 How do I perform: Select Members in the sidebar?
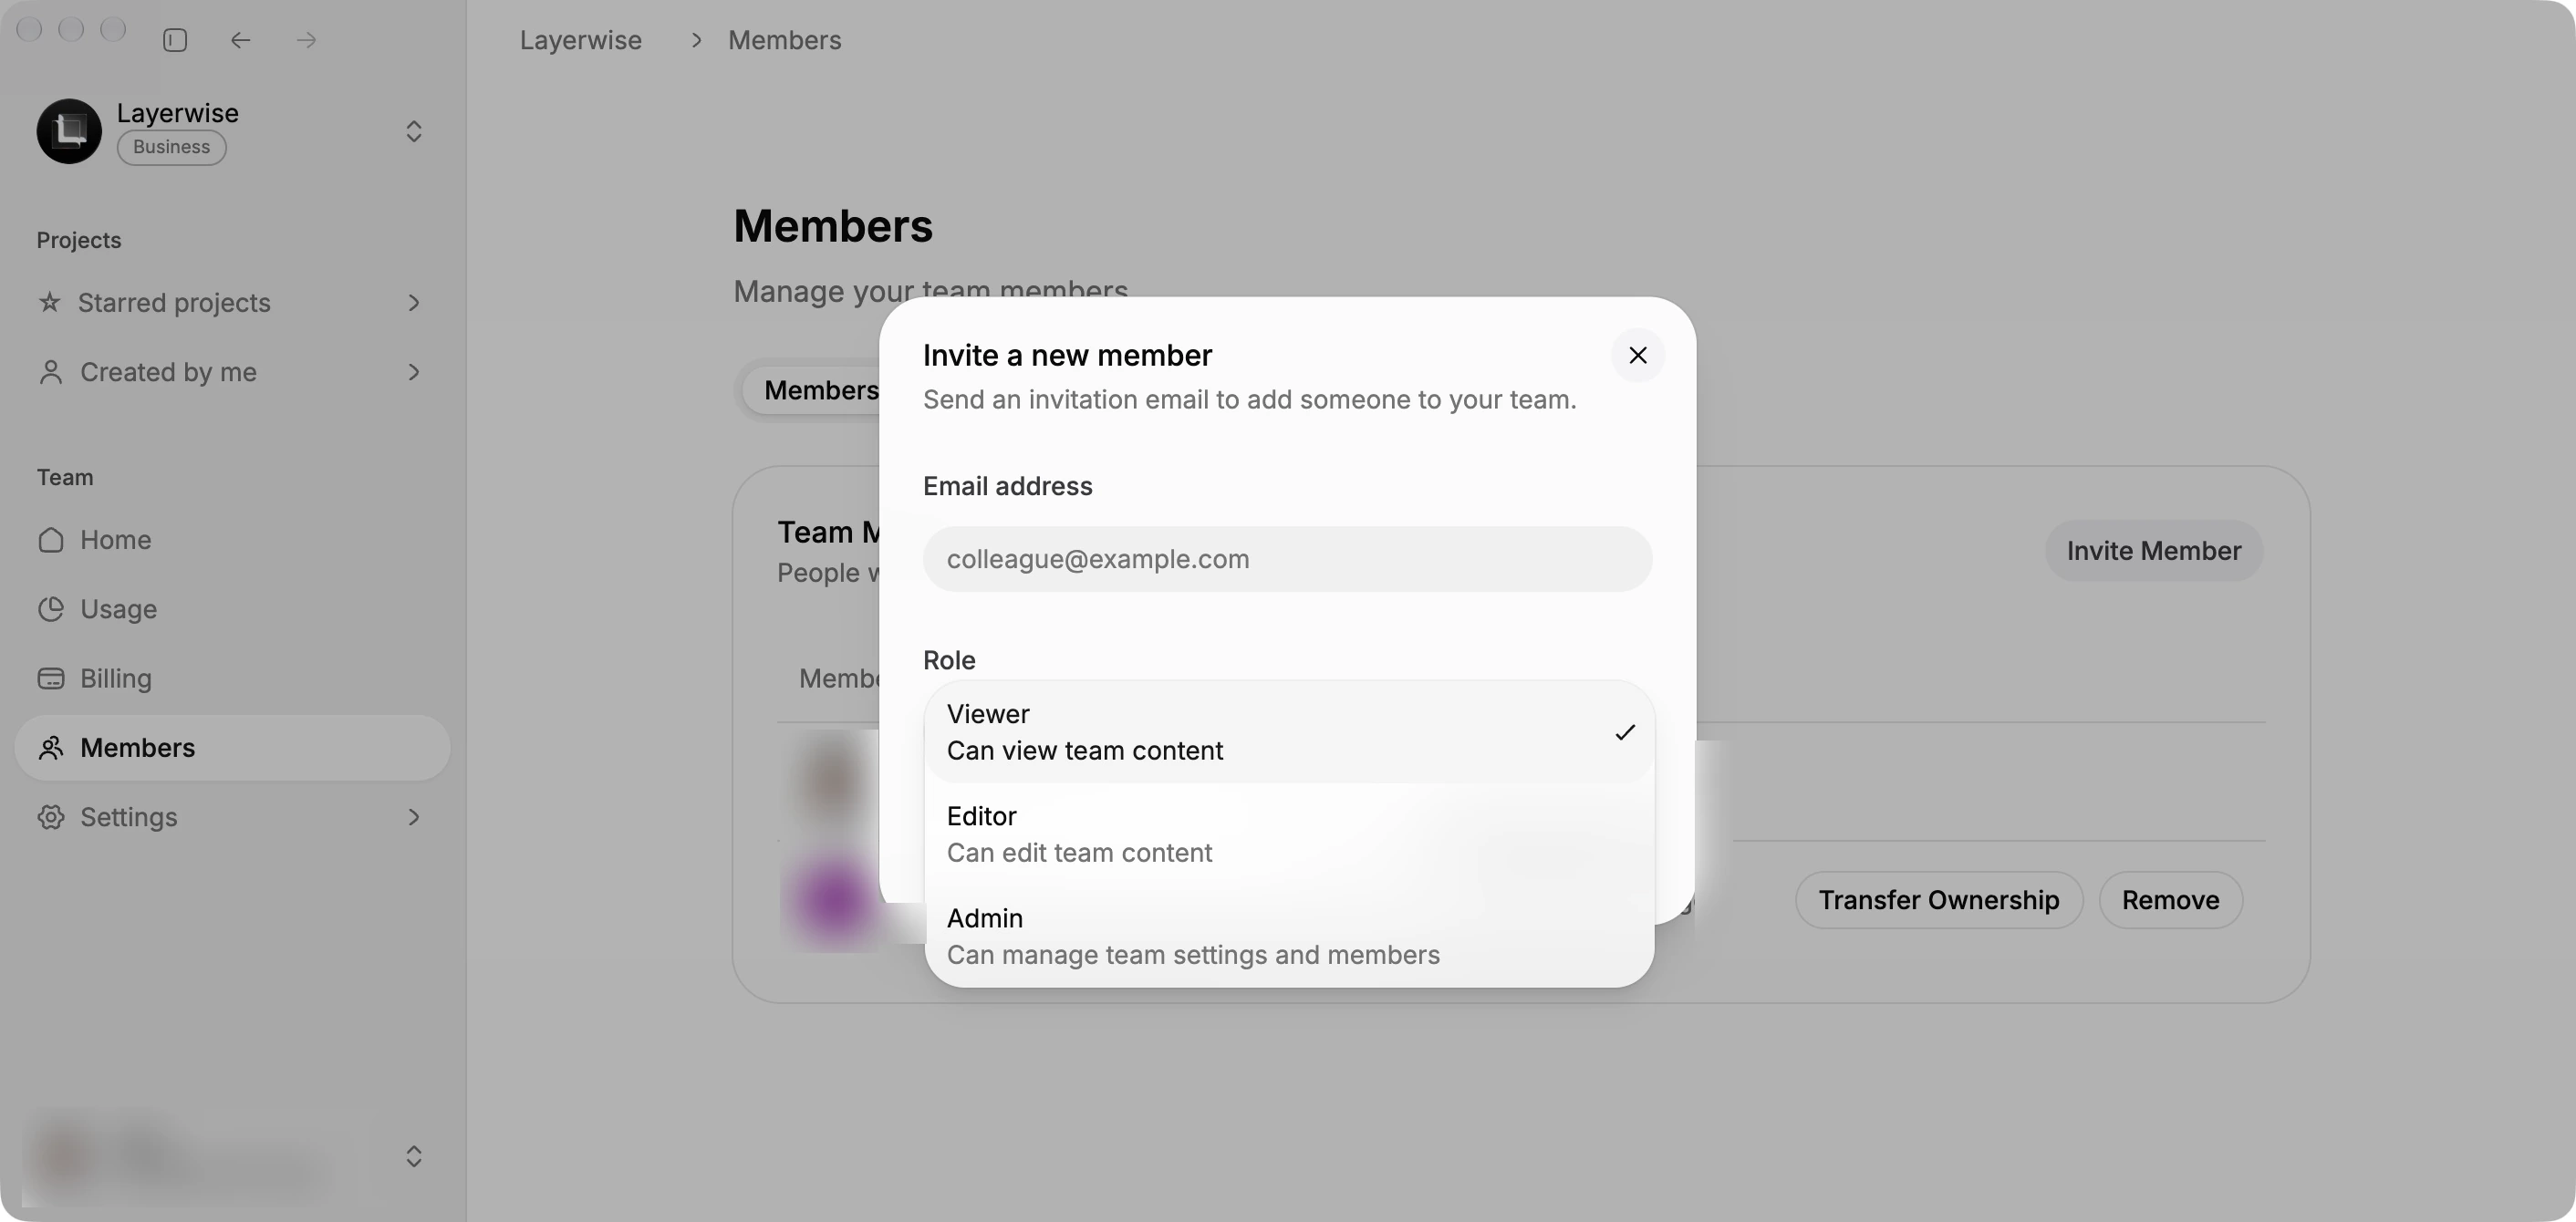[232, 748]
